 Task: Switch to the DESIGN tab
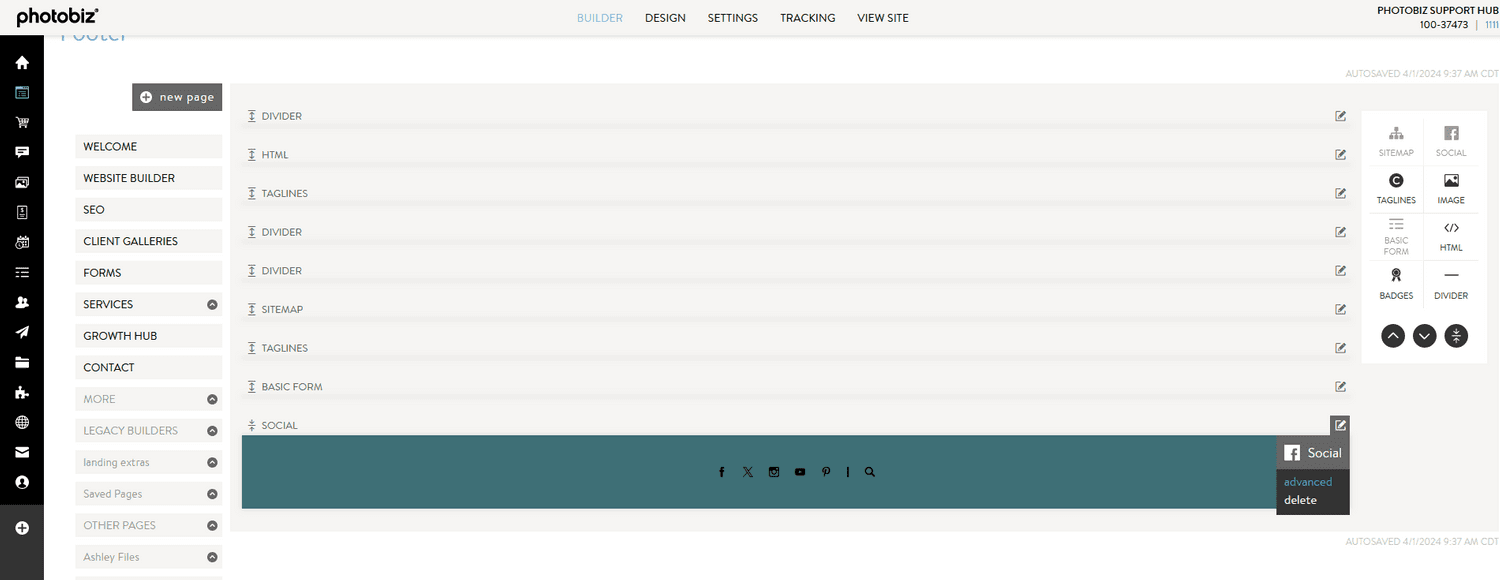665,17
